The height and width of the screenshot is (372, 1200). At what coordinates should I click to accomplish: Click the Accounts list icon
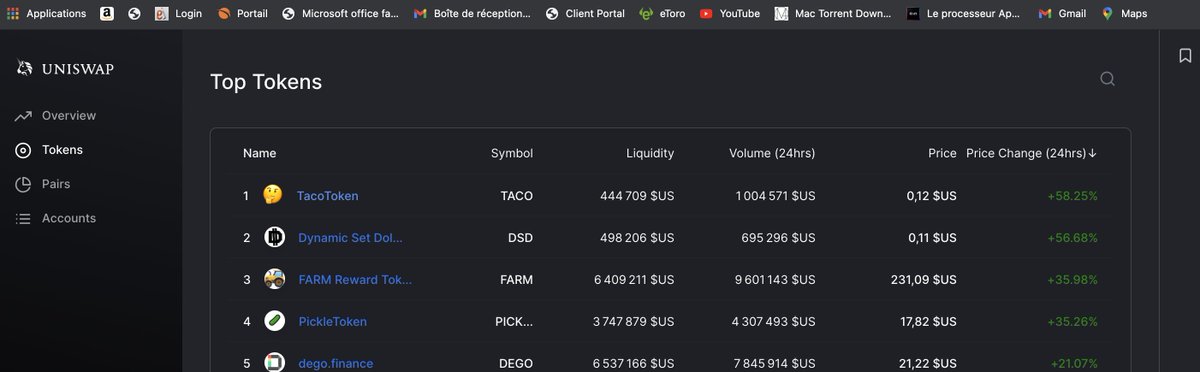click(24, 218)
